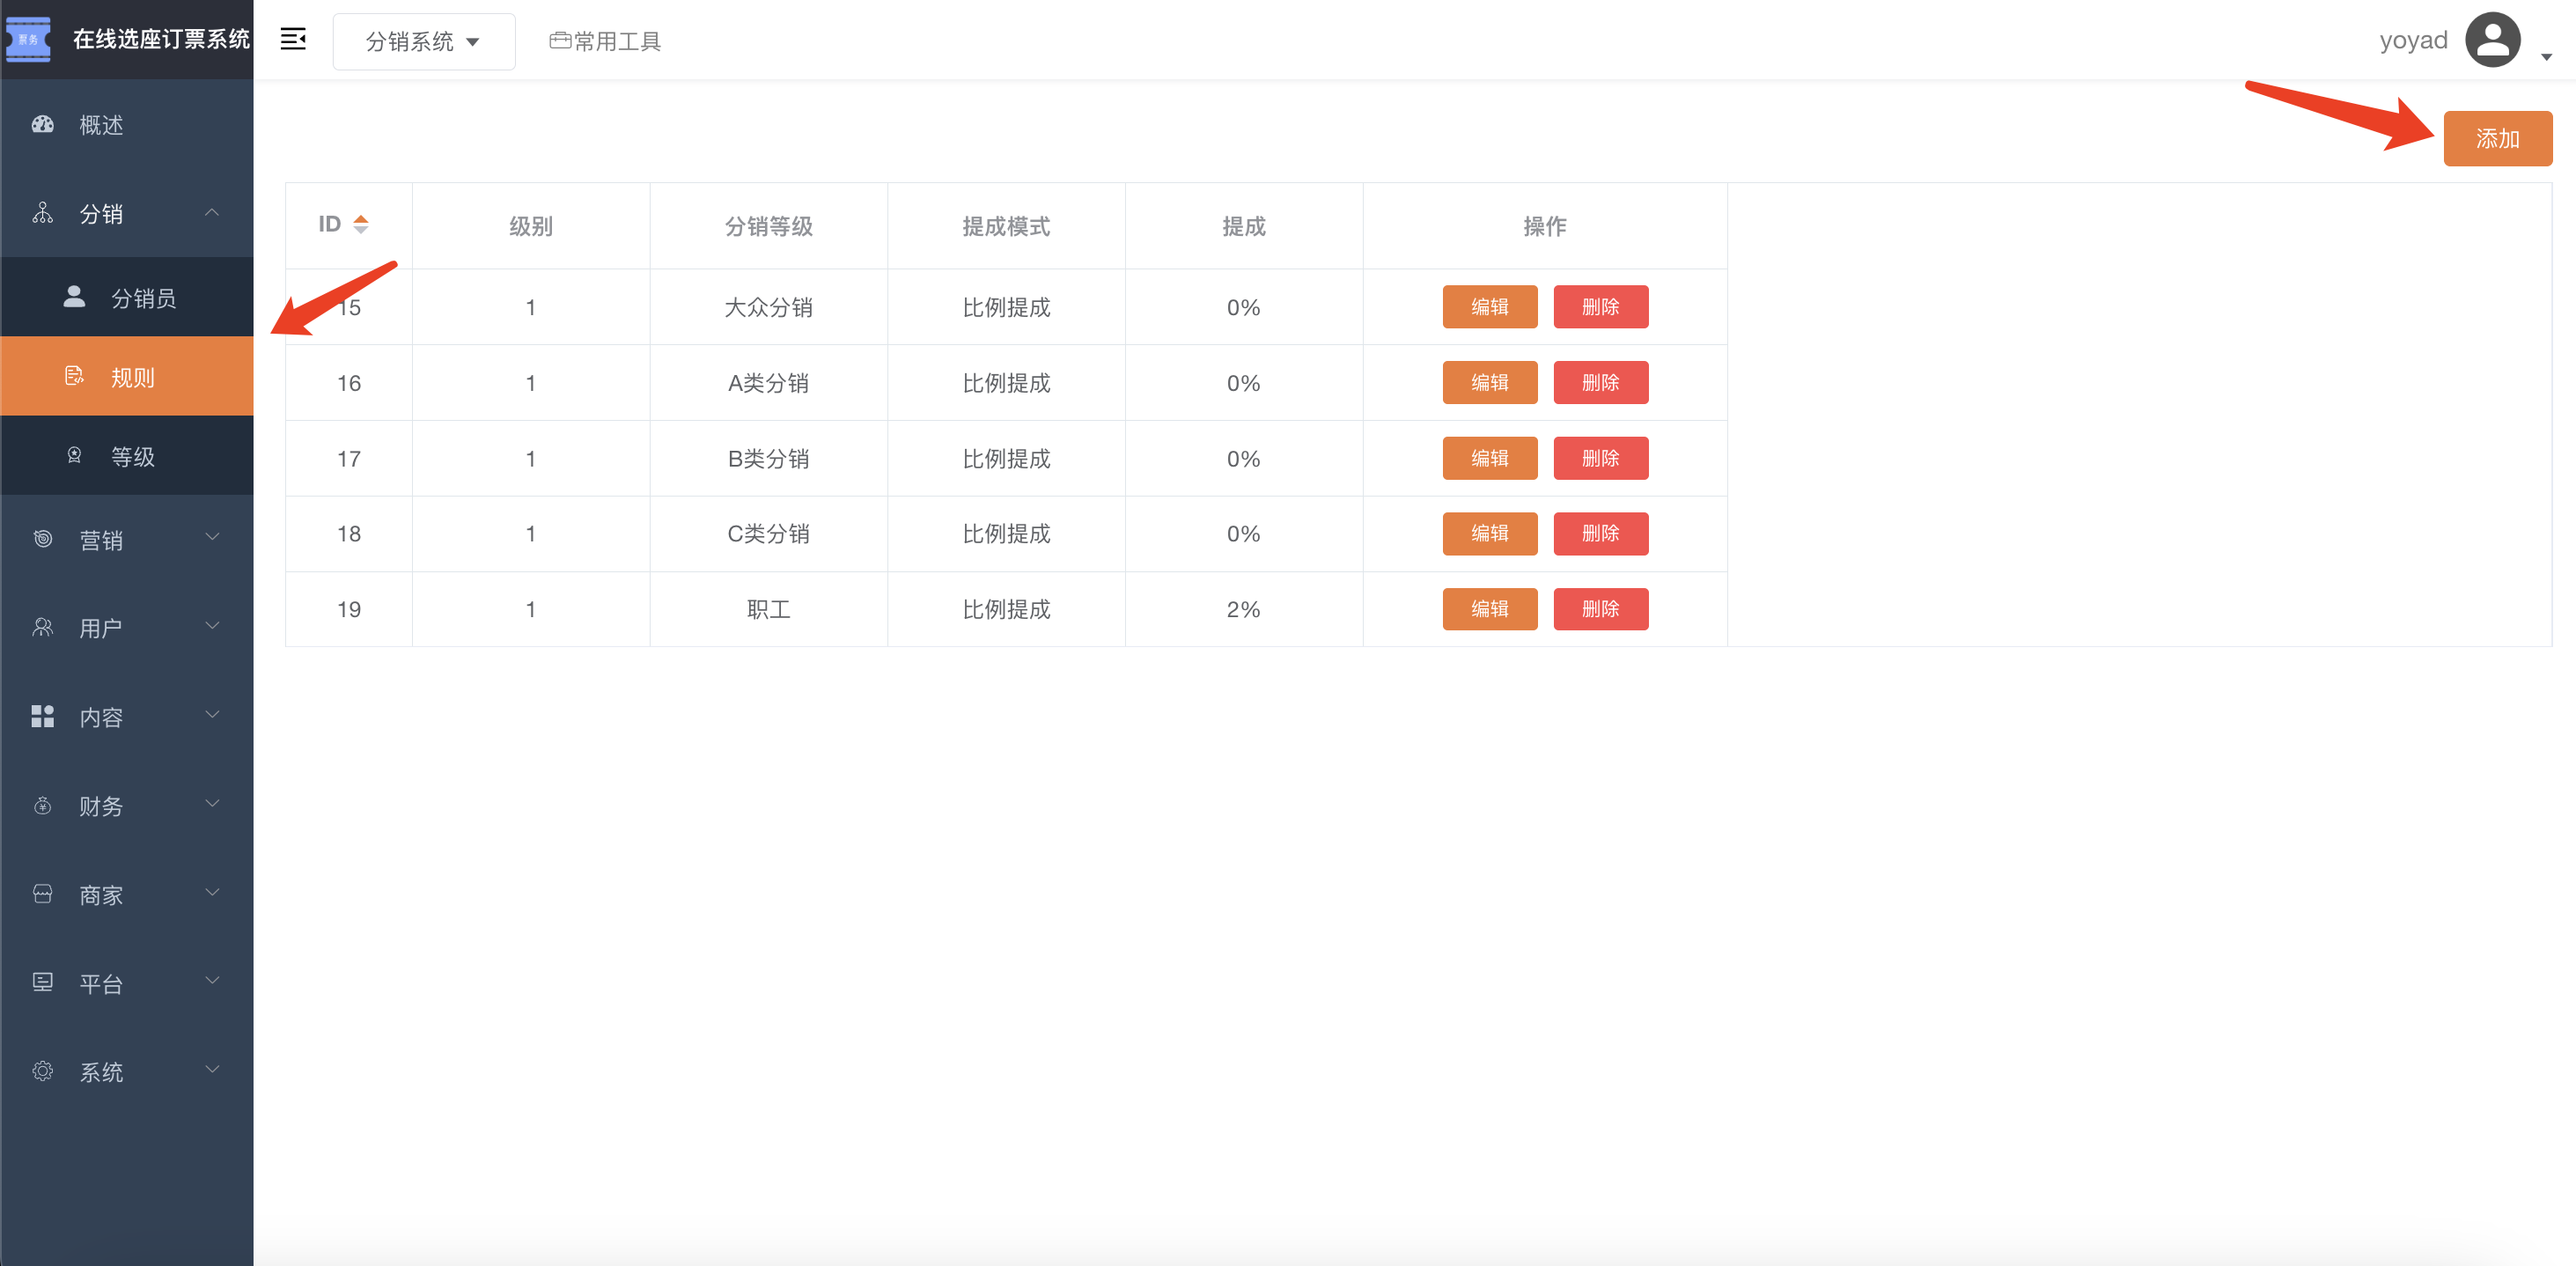Screen dimensions: 2576x1266
Task: Open the 分销系统 dropdown
Action: [x=424, y=41]
